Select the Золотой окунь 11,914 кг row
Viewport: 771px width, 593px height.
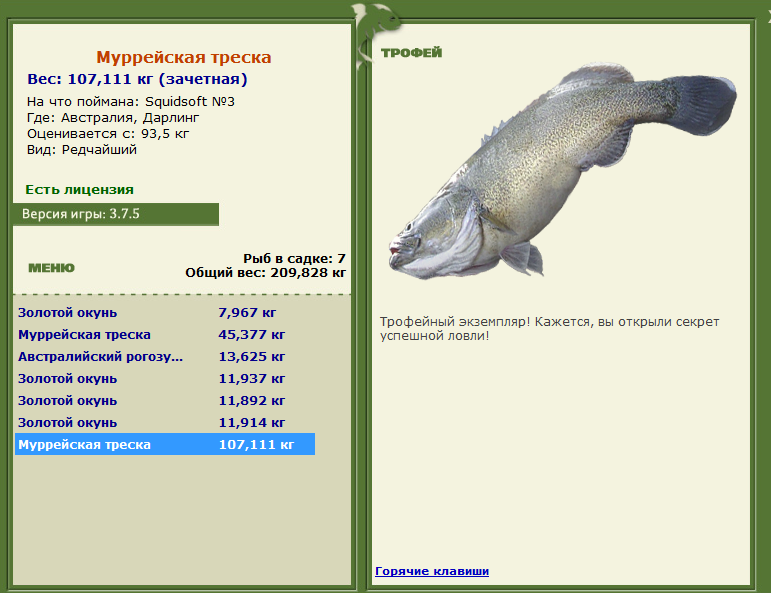pos(165,423)
